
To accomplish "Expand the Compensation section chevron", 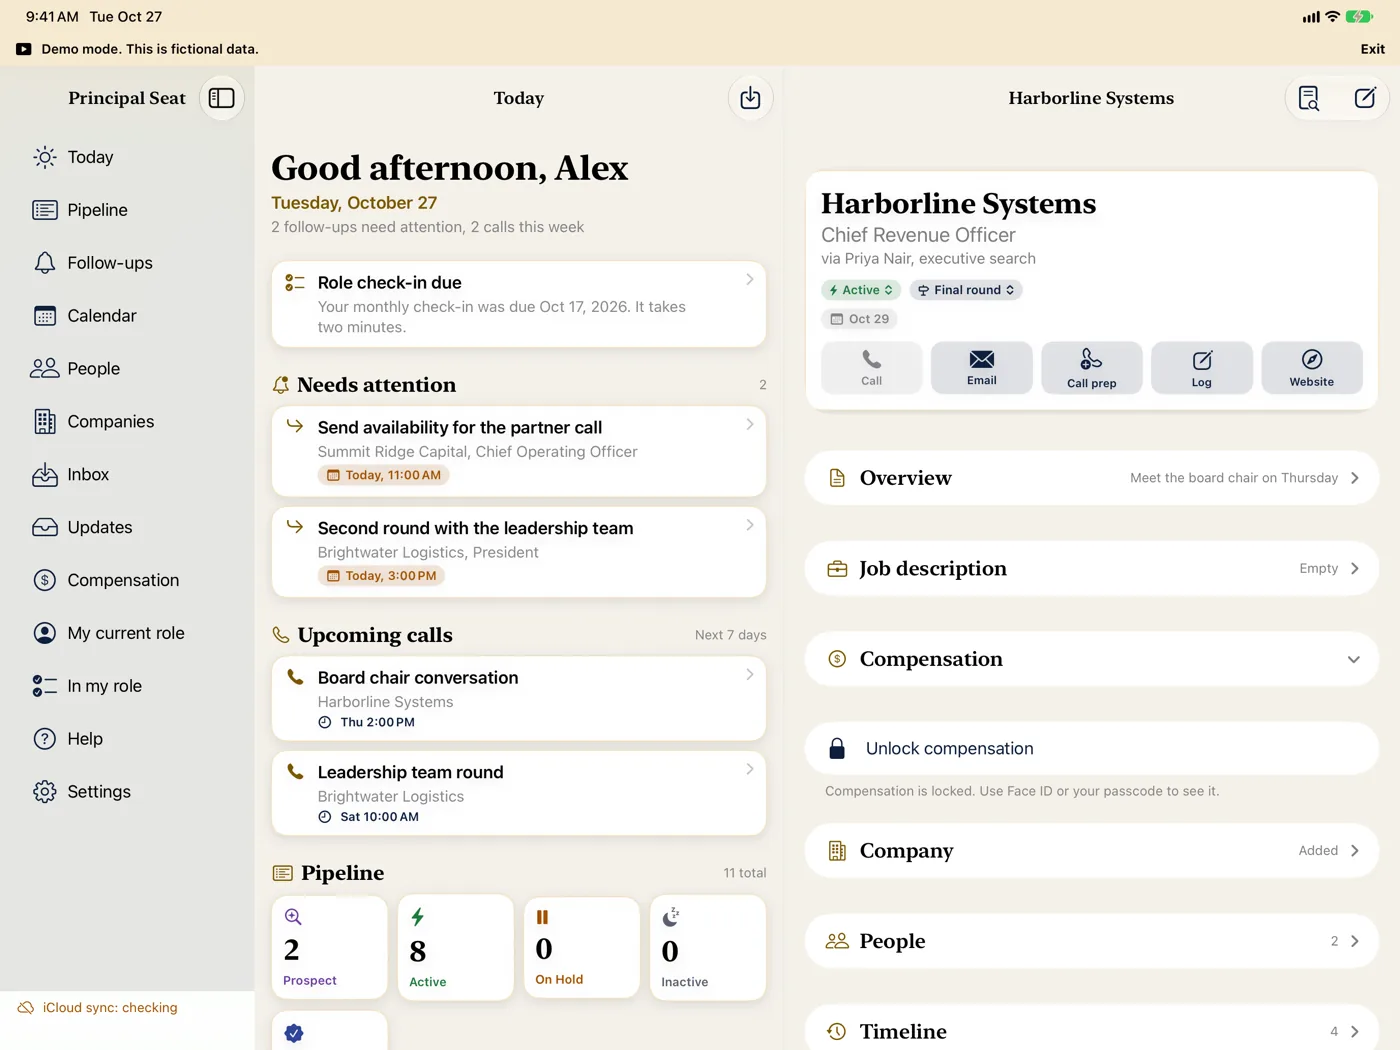I will coord(1354,659).
